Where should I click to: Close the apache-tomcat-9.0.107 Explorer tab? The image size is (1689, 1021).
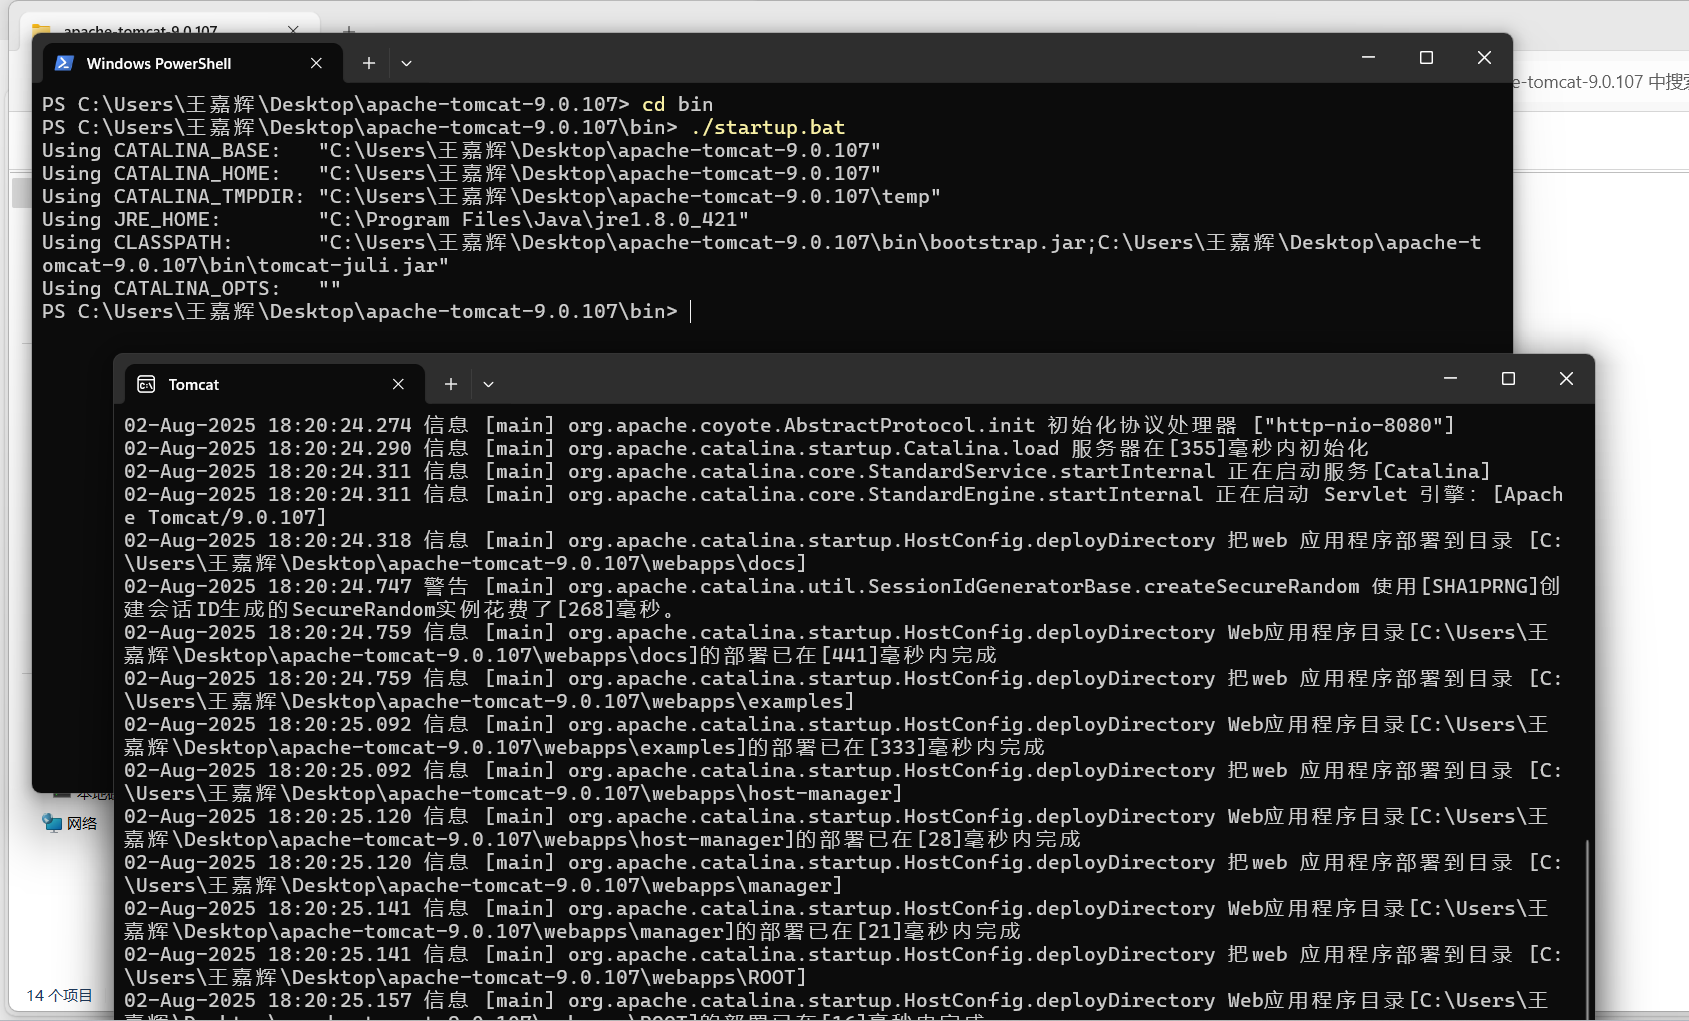pyautogui.click(x=293, y=29)
